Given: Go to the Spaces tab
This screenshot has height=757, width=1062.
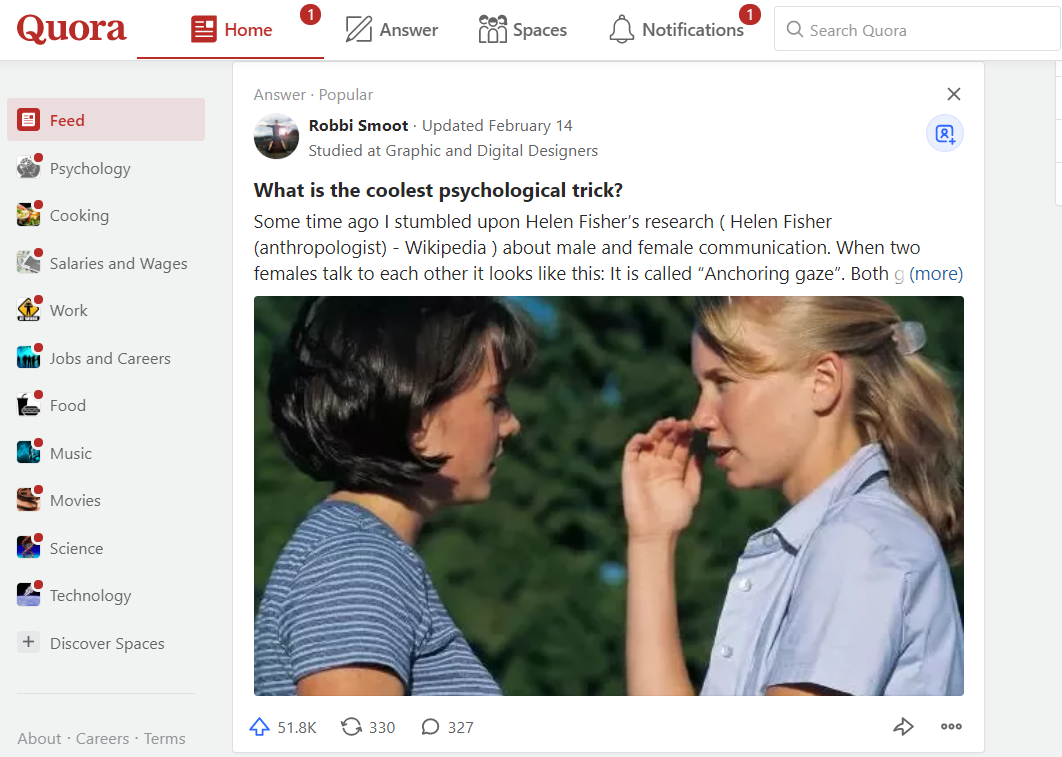Looking at the screenshot, I should (x=523, y=30).
